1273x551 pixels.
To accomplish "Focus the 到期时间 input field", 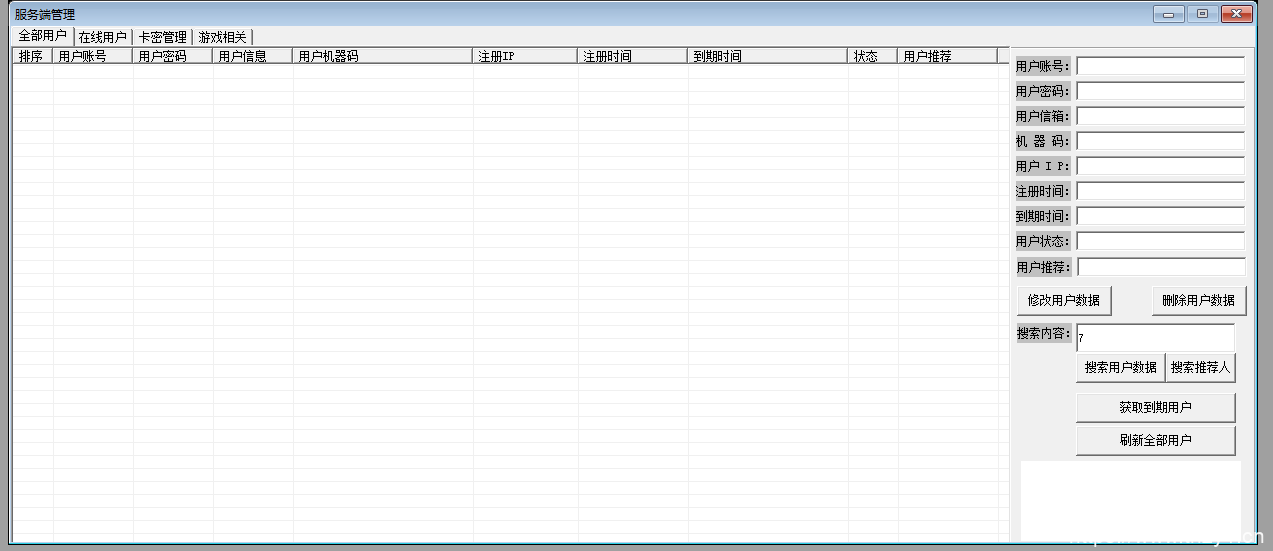I will (1160, 216).
